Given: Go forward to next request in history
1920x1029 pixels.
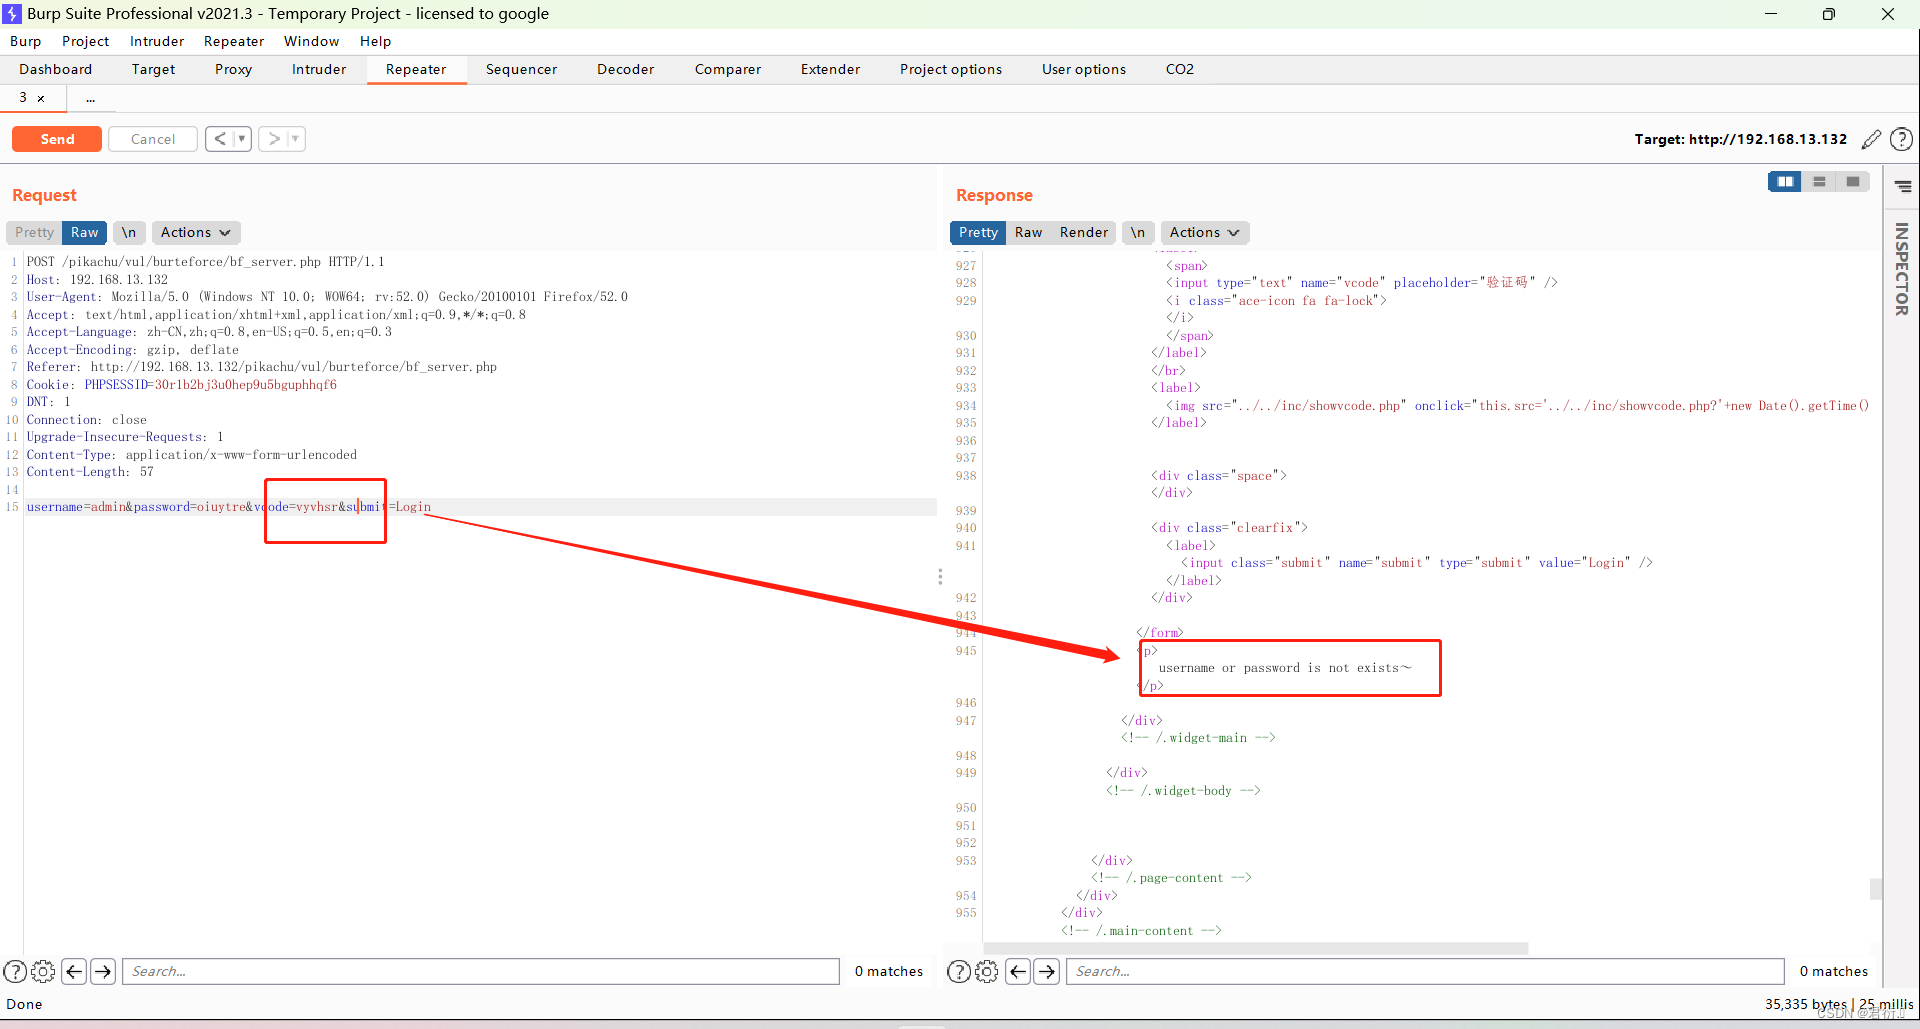Looking at the screenshot, I should 273,139.
